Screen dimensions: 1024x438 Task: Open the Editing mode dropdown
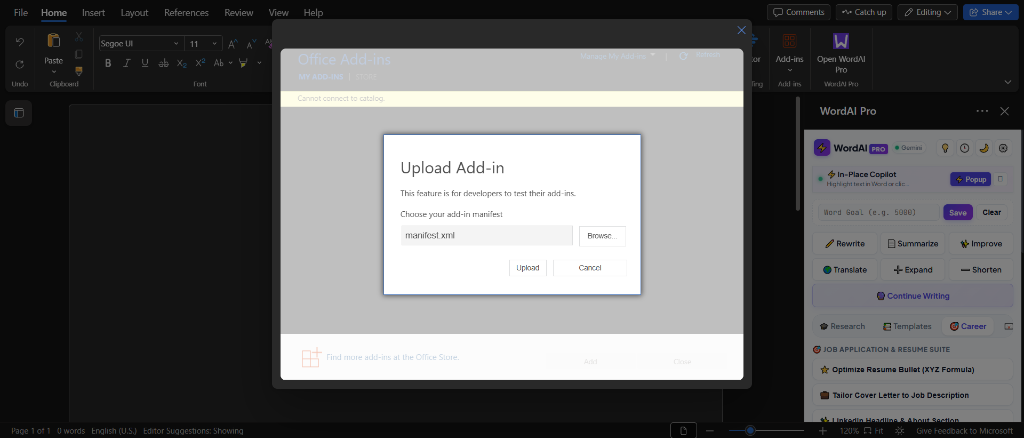point(927,12)
